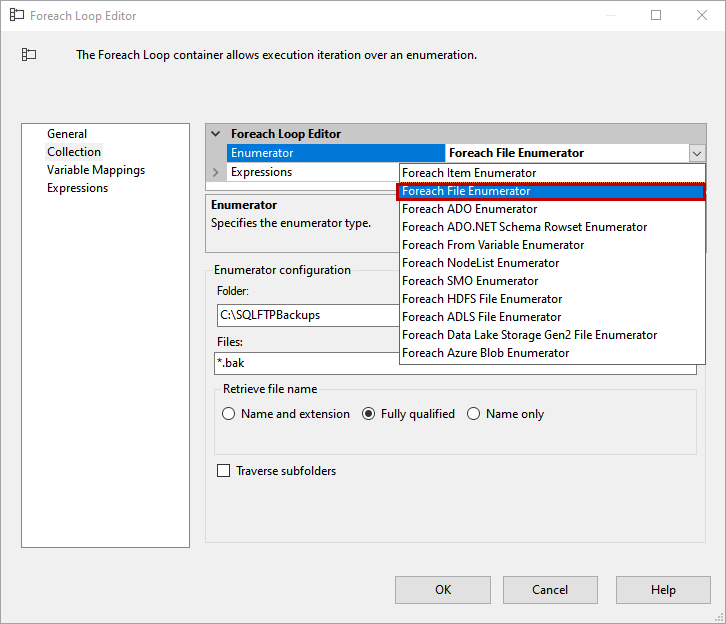
Task: Select Foreach Azure Blob Enumerator option
Action: click(x=486, y=353)
